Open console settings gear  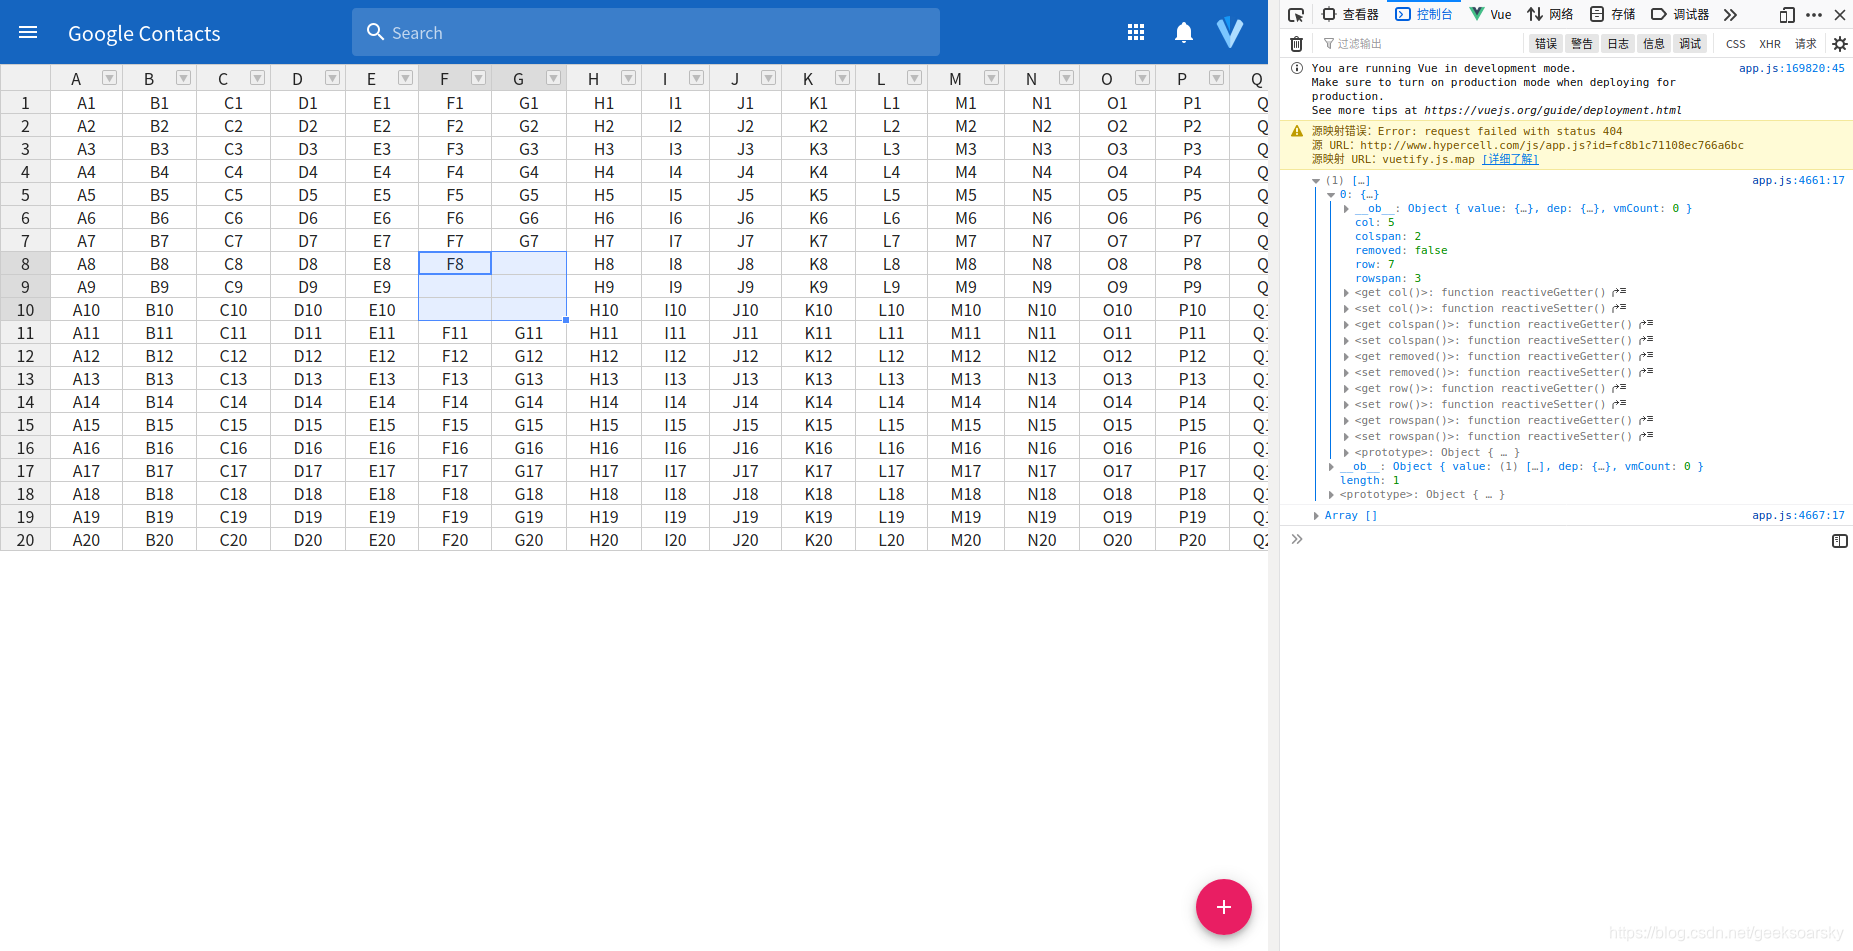tap(1839, 43)
